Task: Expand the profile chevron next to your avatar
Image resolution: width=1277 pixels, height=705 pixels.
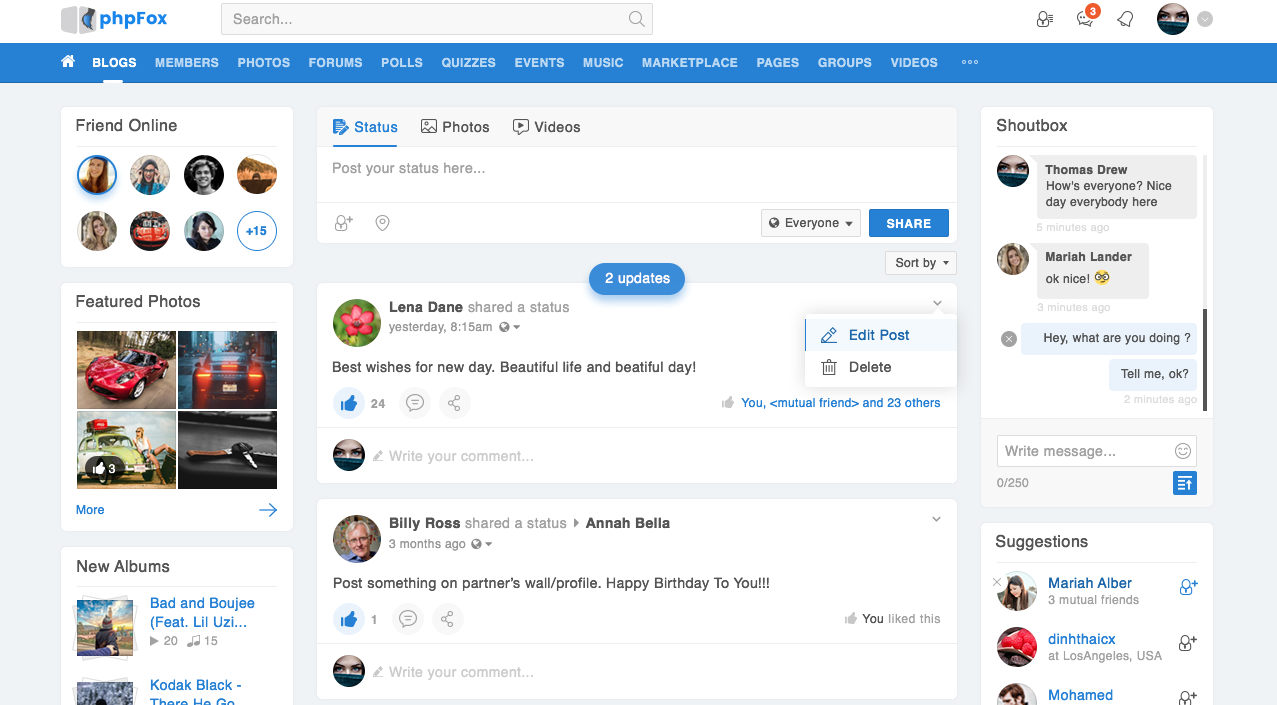Action: coord(1203,19)
